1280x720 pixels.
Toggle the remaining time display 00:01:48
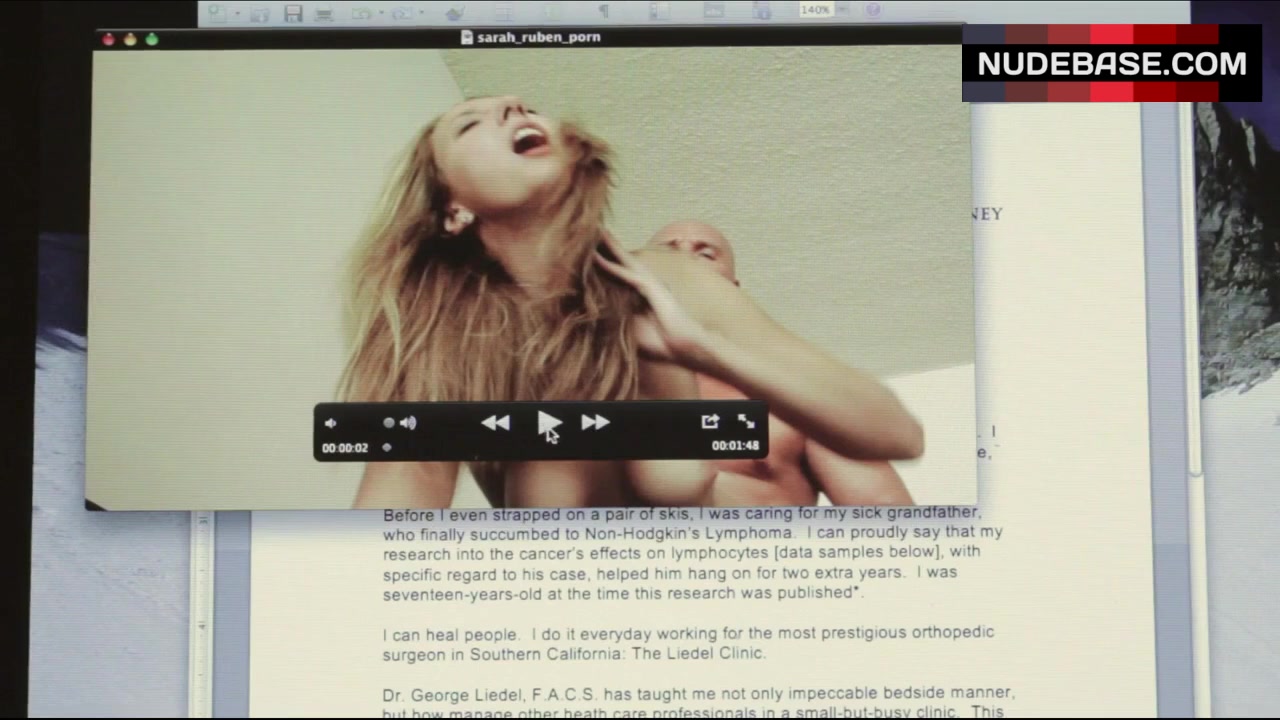tap(735, 446)
